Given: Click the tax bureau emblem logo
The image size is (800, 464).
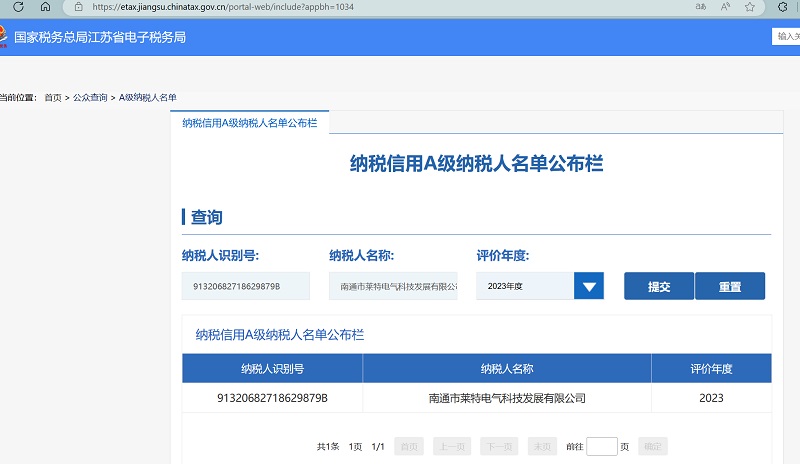Looking at the screenshot, I should (x=3, y=37).
